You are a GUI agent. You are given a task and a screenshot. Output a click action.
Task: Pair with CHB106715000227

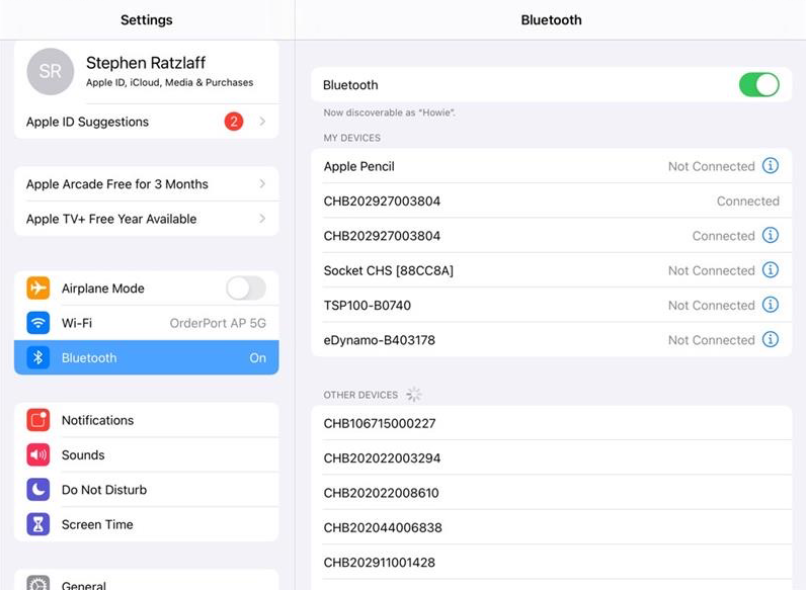pyautogui.click(x=551, y=423)
